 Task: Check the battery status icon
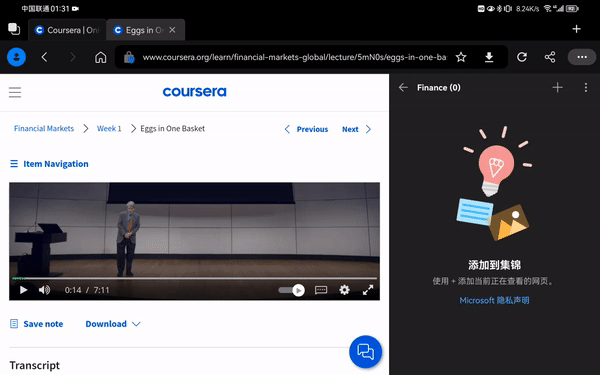[572, 8]
